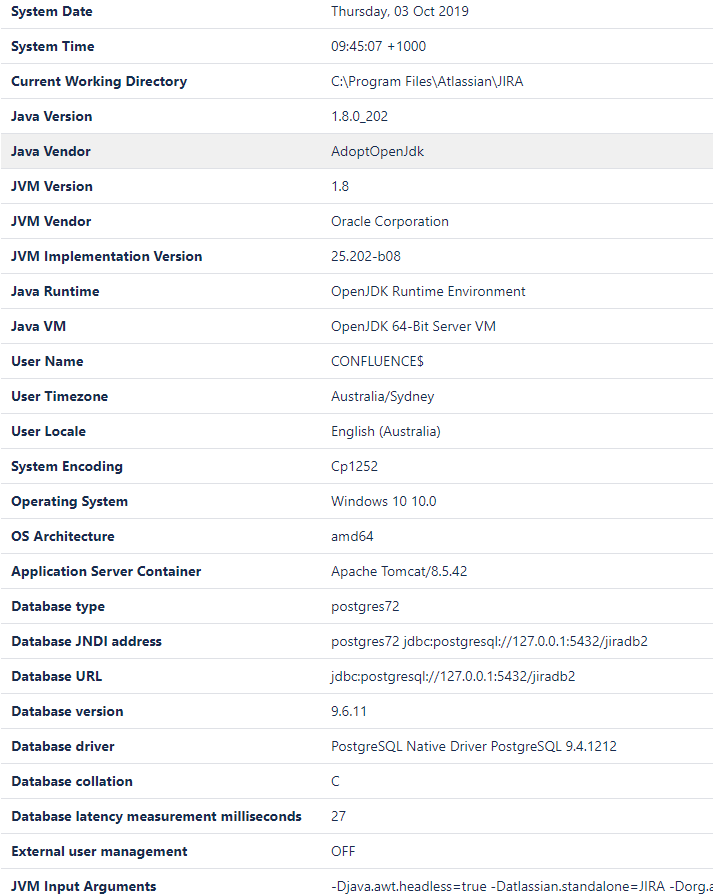Viewport: 713px width, 896px height.
Task: Click the value 'Thursday, 03 Oct 2019'
Action: pos(399,11)
